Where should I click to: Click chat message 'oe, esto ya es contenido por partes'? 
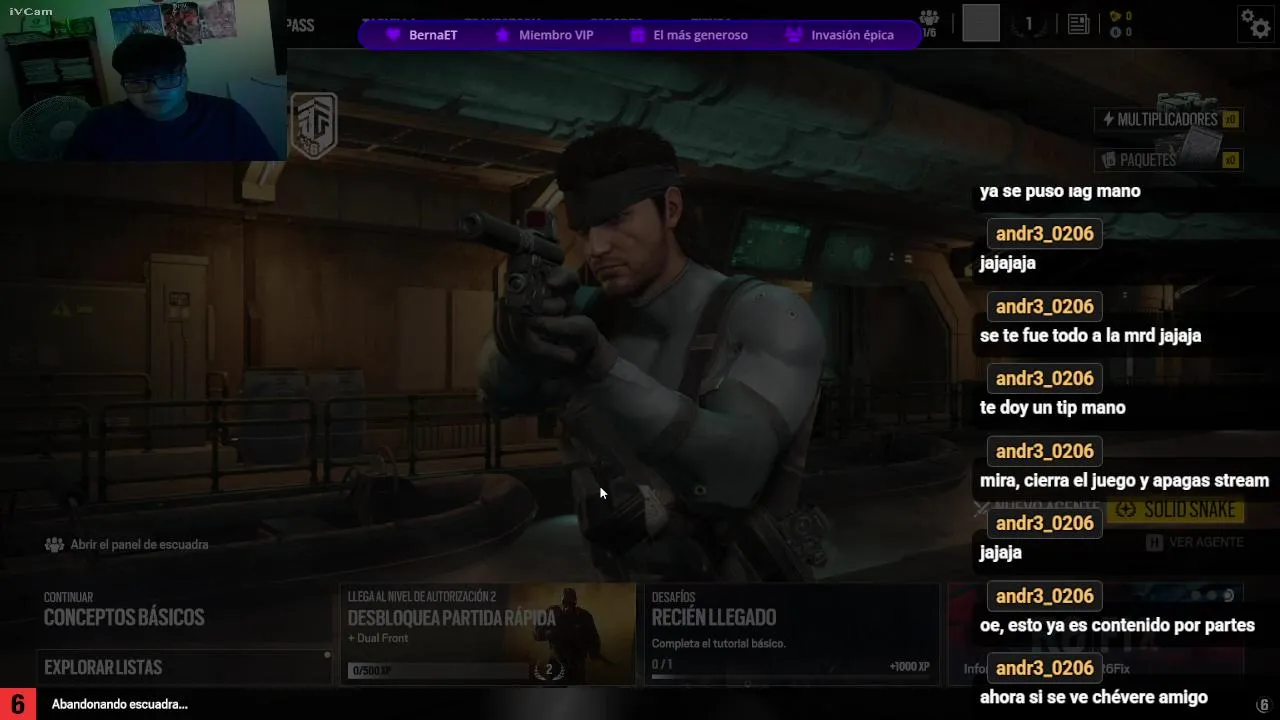[x=1117, y=625]
